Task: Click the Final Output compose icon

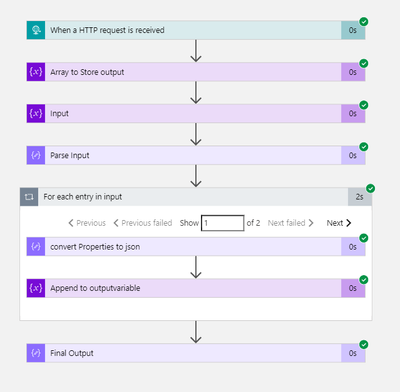Action: pos(36,353)
